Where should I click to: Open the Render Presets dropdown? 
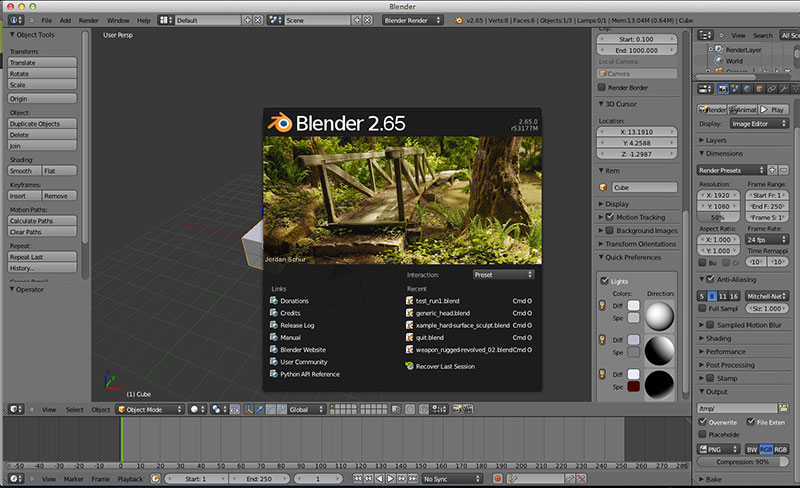(731, 170)
